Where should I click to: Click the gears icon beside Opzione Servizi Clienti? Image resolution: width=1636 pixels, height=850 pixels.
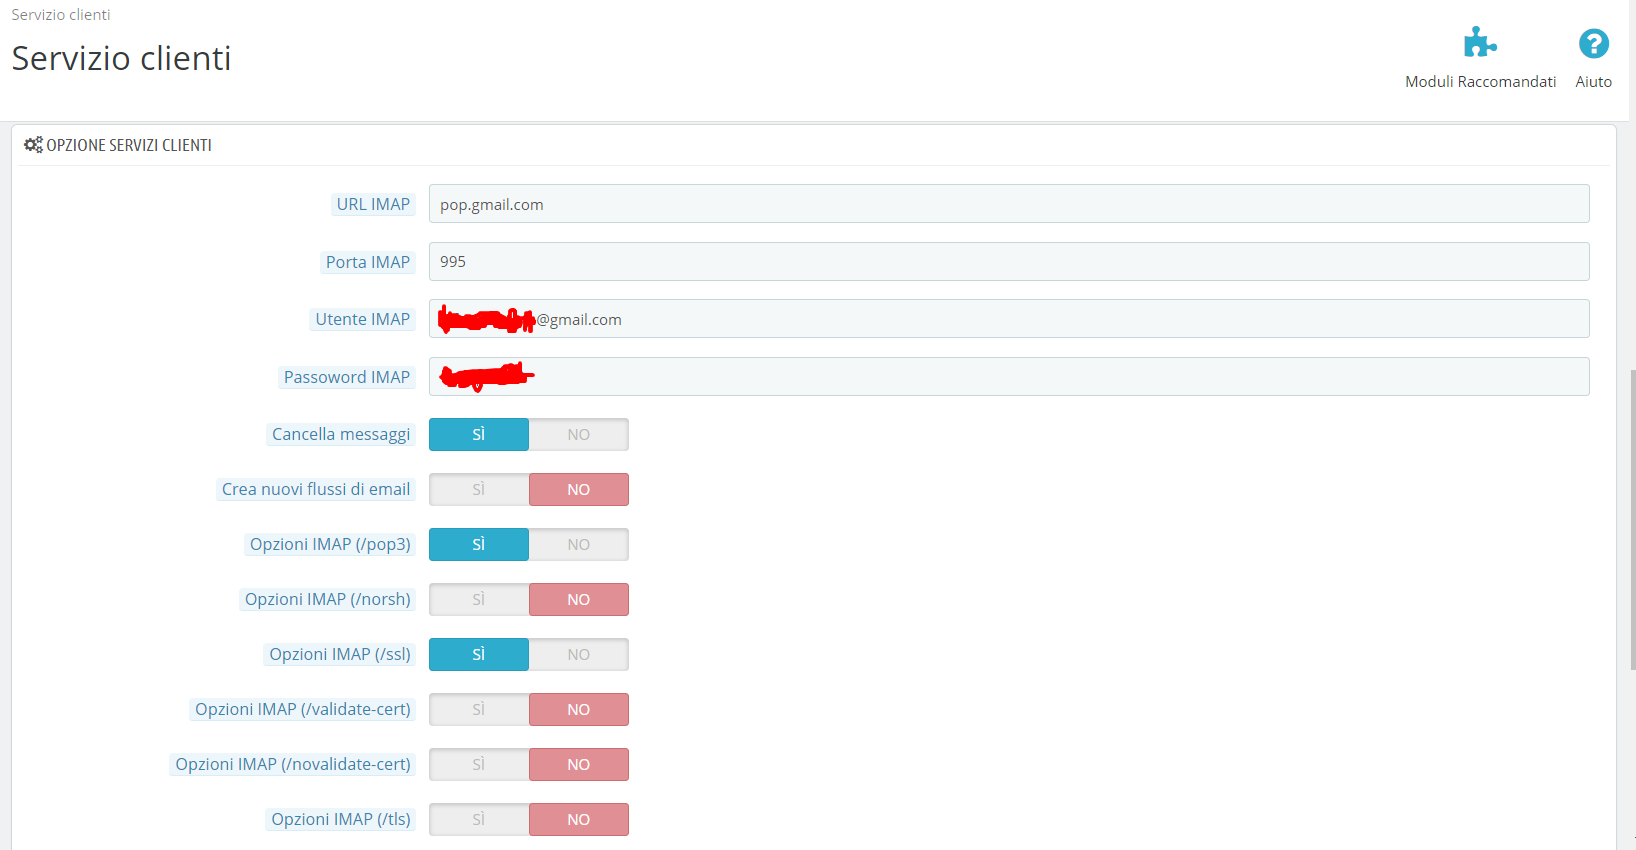[x=33, y=145]
